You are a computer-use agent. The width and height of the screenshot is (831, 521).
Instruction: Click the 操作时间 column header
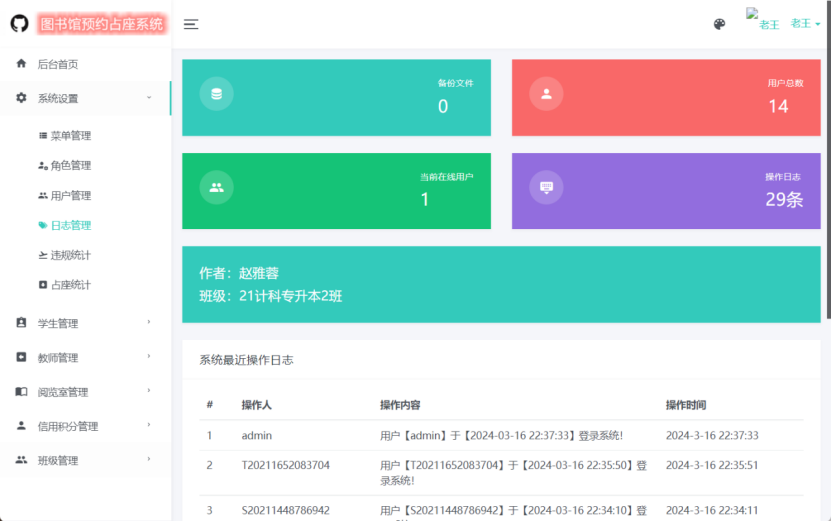pos(686,405)
